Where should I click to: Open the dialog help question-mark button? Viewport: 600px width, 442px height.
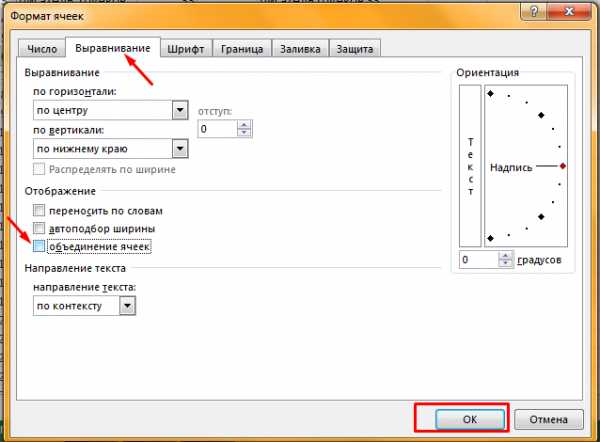tap(534, 12)
